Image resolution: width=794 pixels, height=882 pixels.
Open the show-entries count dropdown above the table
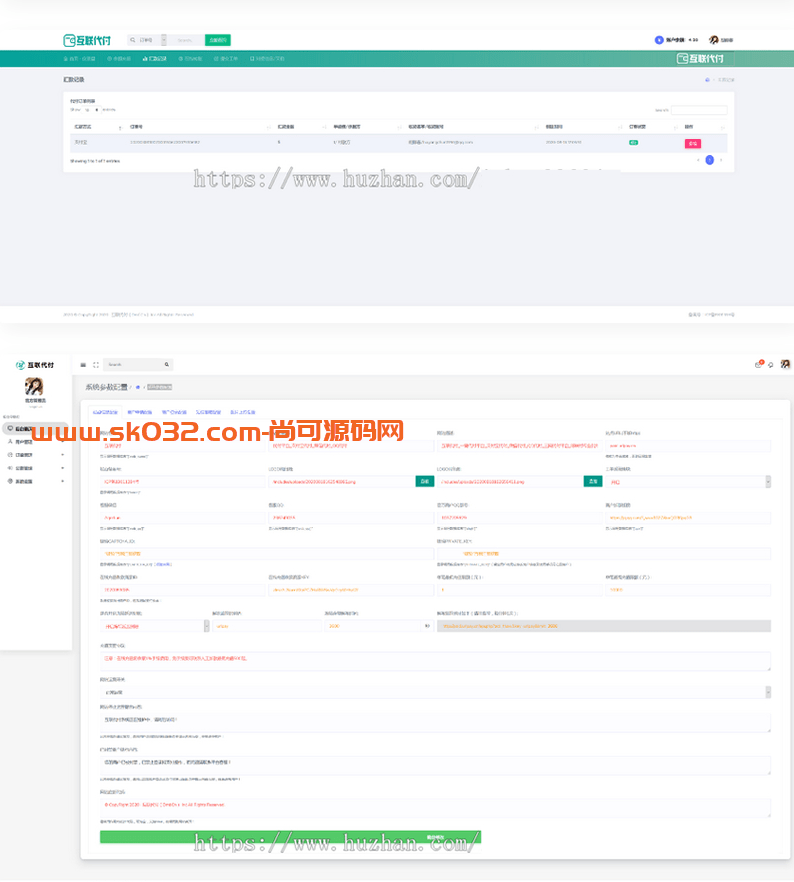(x=91, y=110)
